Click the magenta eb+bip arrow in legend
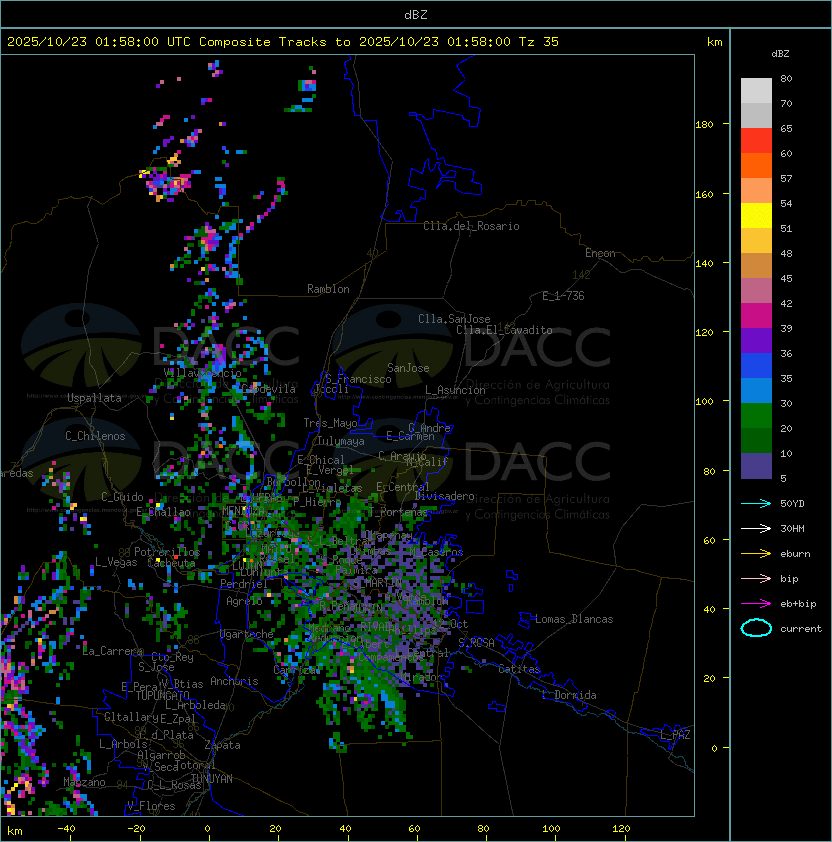 pyautogui.click(x=756, y=604)
